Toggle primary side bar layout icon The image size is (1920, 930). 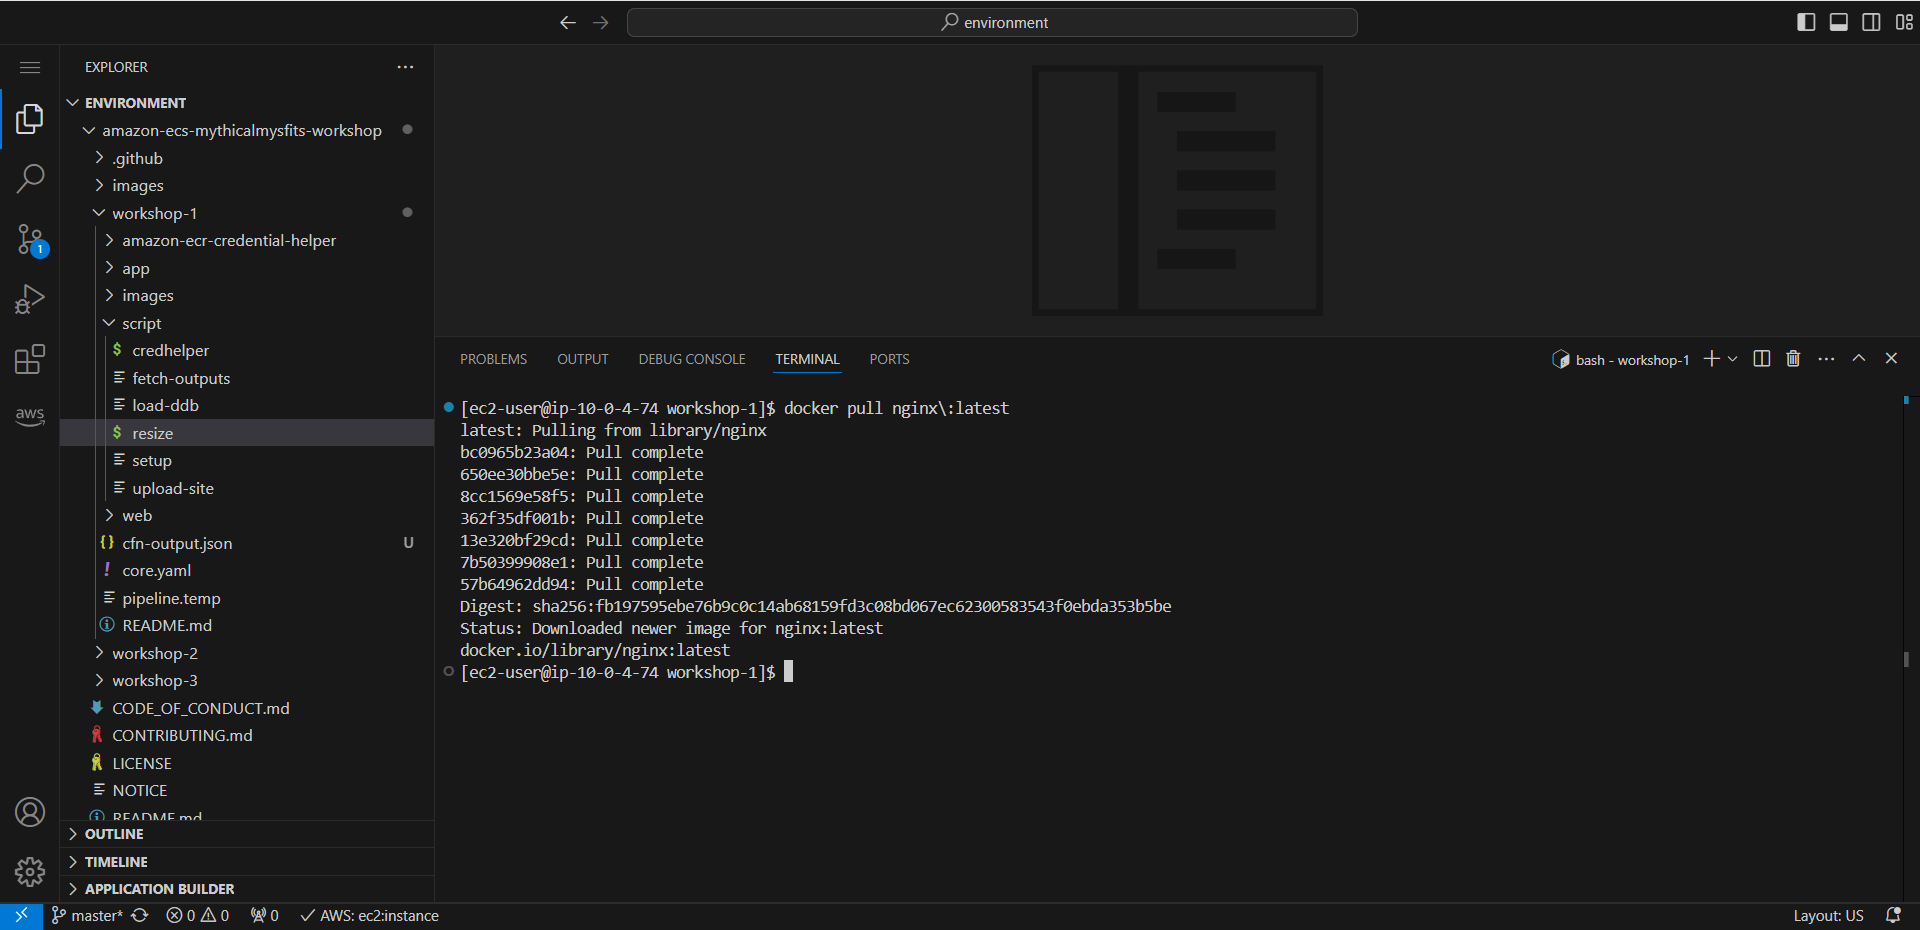(x=1806, y=22)
